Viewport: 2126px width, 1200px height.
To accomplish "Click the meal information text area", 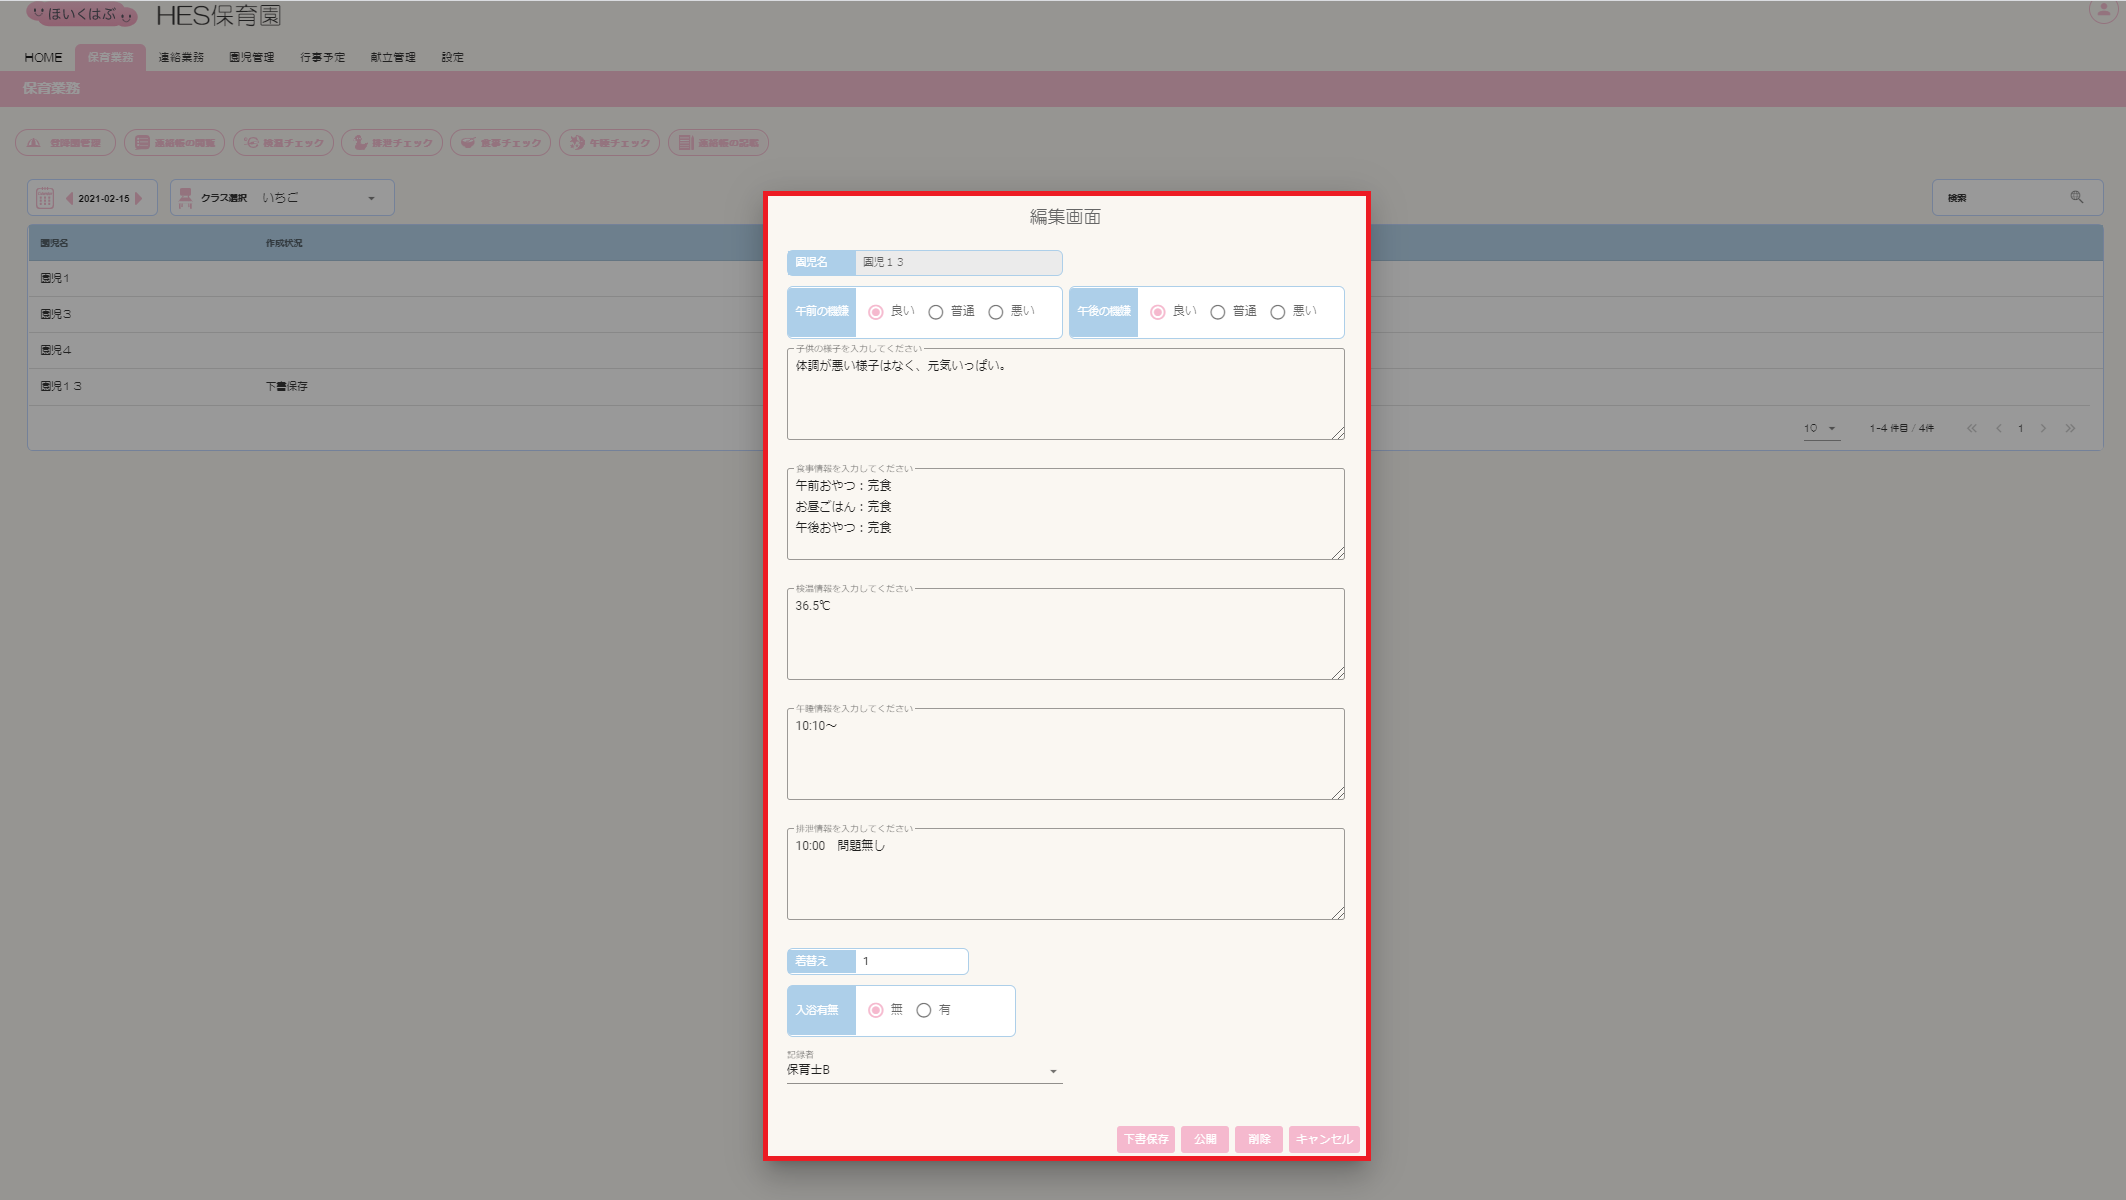I will click(x=1066, y=514).
